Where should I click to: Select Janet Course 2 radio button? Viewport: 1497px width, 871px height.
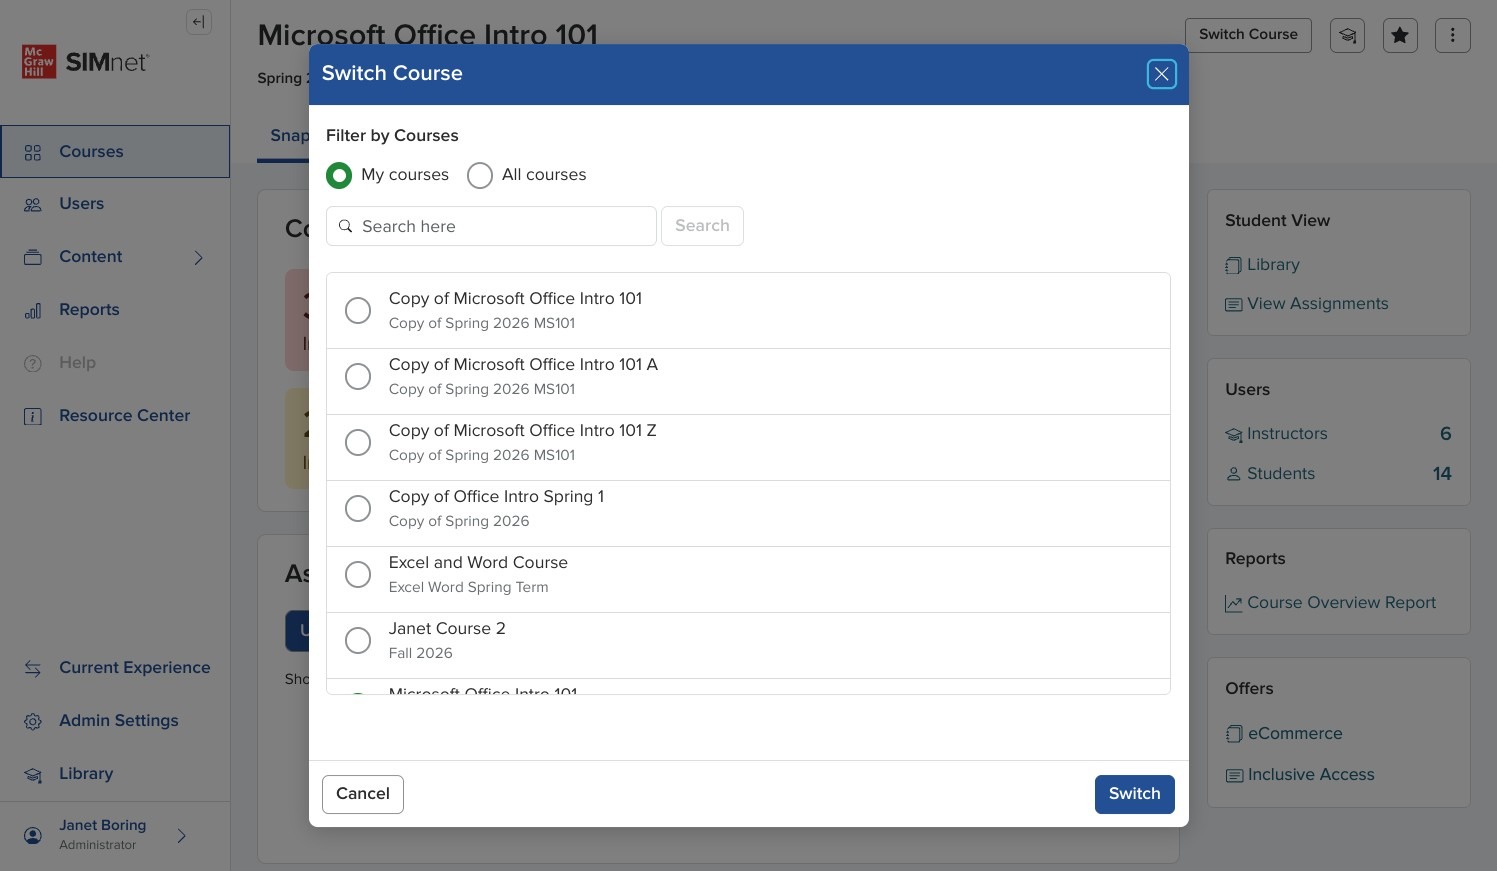tap(358, 640)
